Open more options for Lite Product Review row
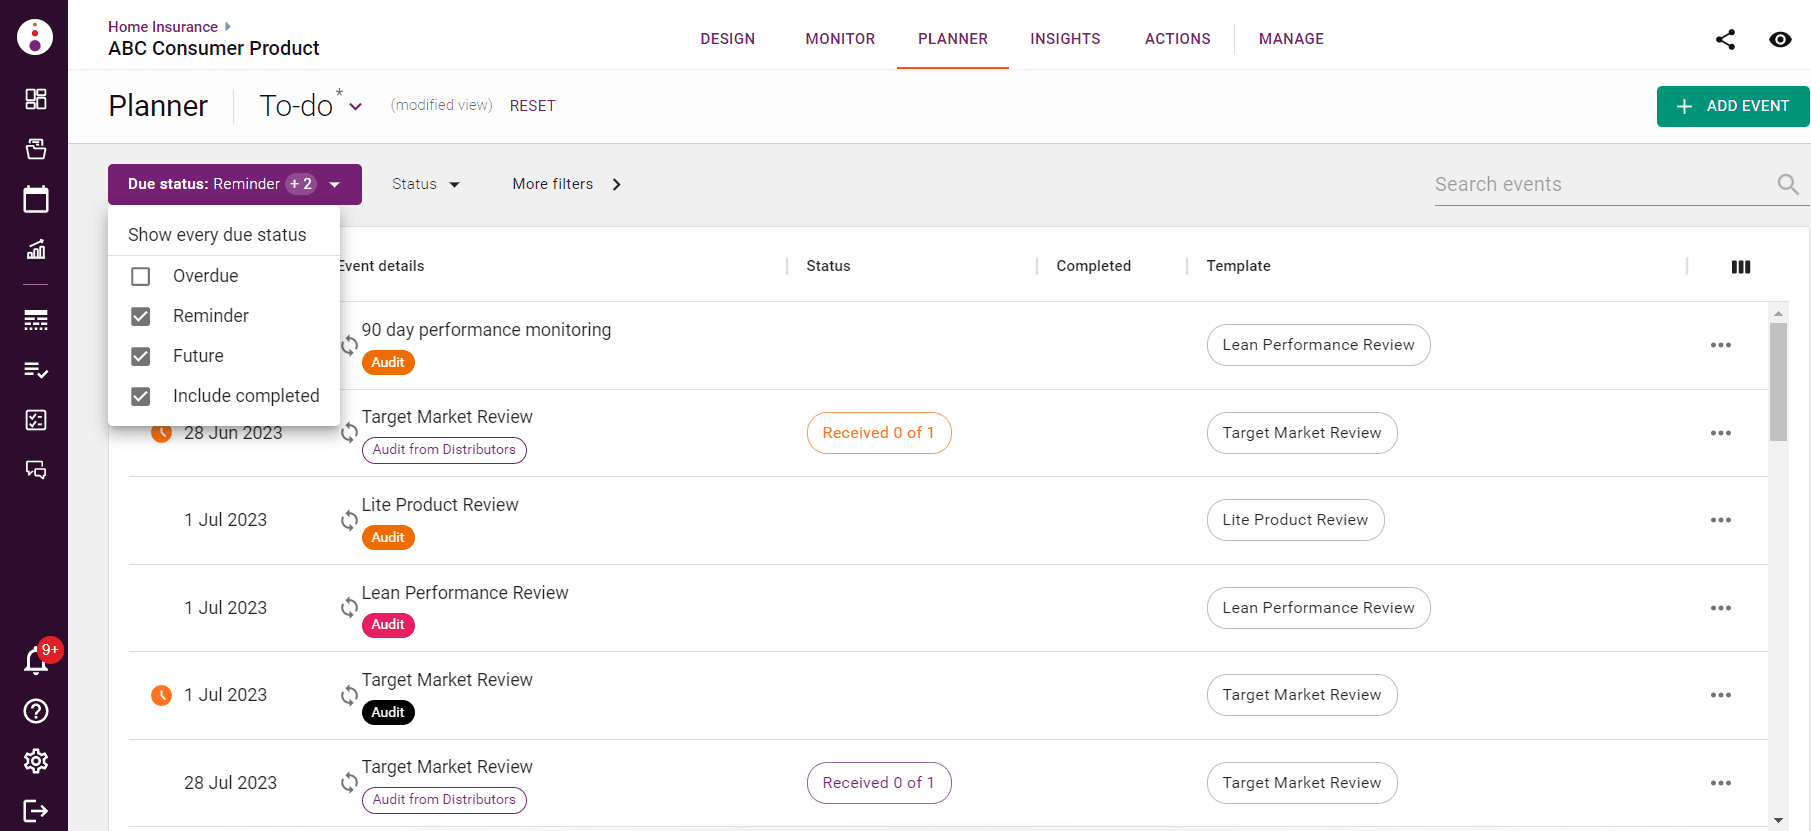 [1720, 520]
